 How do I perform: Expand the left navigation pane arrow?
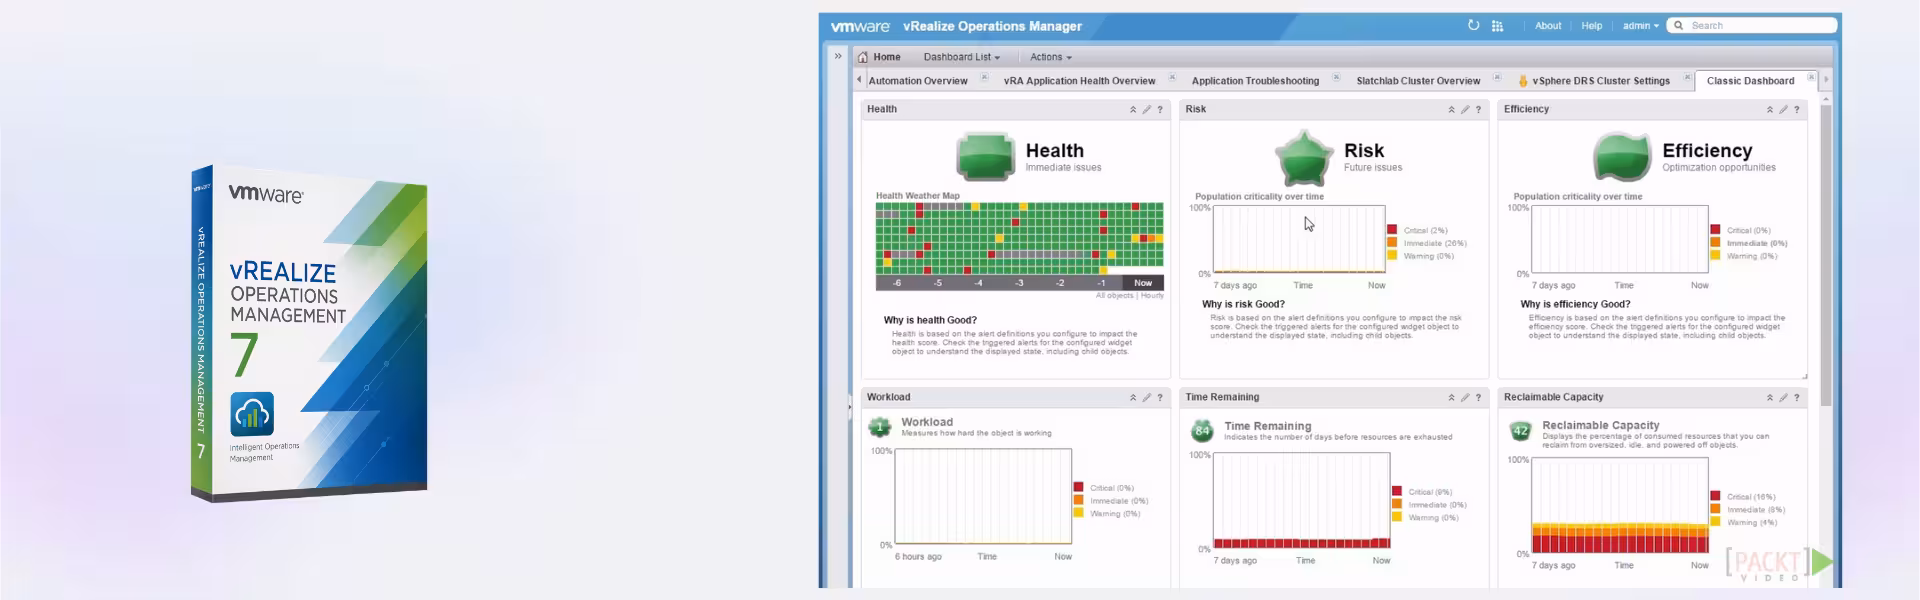pyautogui.click(x=838, y=56)
